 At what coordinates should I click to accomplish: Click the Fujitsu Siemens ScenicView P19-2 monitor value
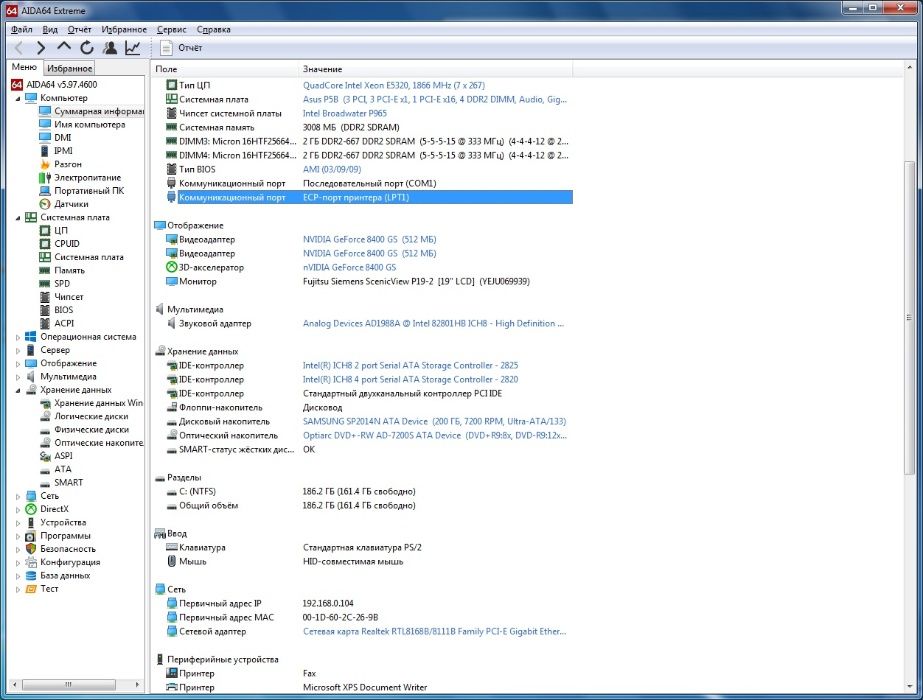click(x=416, y=281)
